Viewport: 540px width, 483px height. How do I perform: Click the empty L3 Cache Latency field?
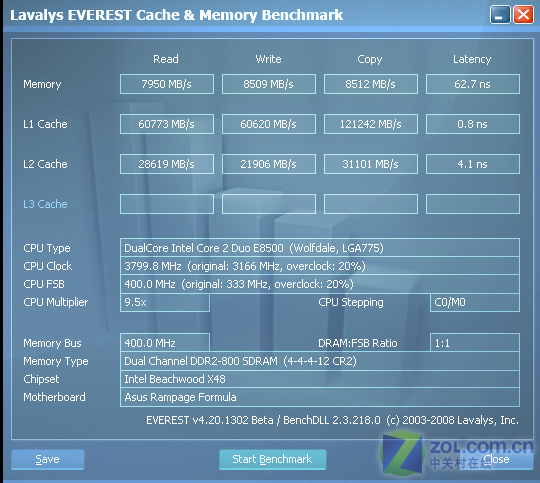(472, 204)
